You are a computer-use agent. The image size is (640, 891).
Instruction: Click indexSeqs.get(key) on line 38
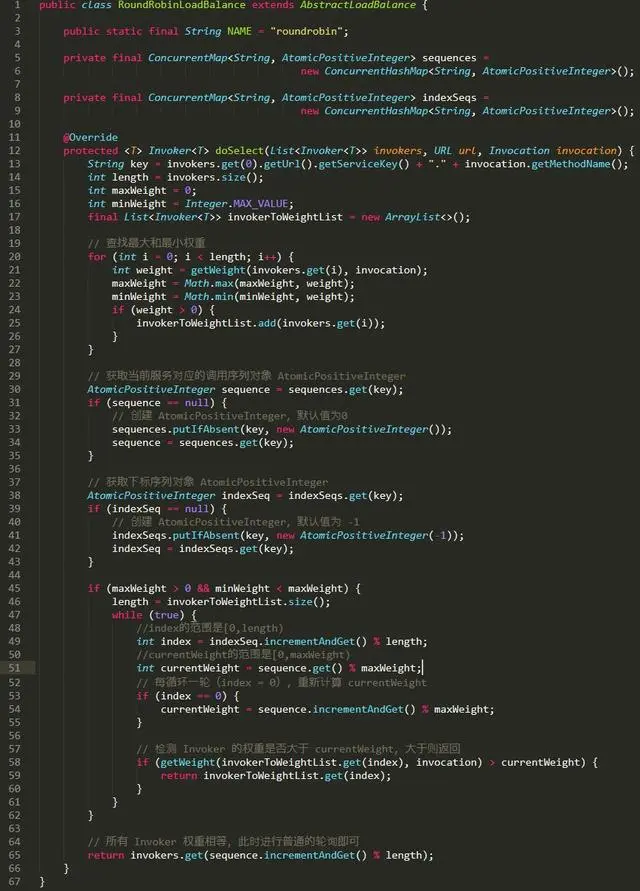point(342,496)
